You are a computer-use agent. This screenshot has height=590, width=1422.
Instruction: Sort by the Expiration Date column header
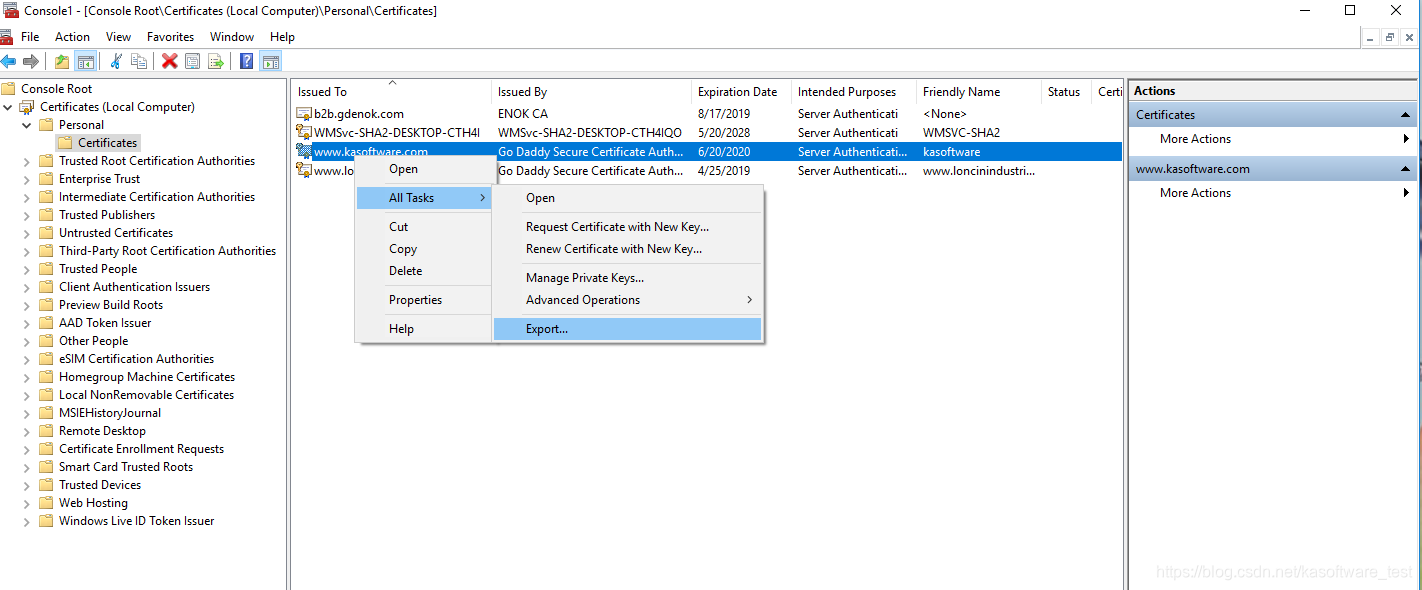coord(741,92)
